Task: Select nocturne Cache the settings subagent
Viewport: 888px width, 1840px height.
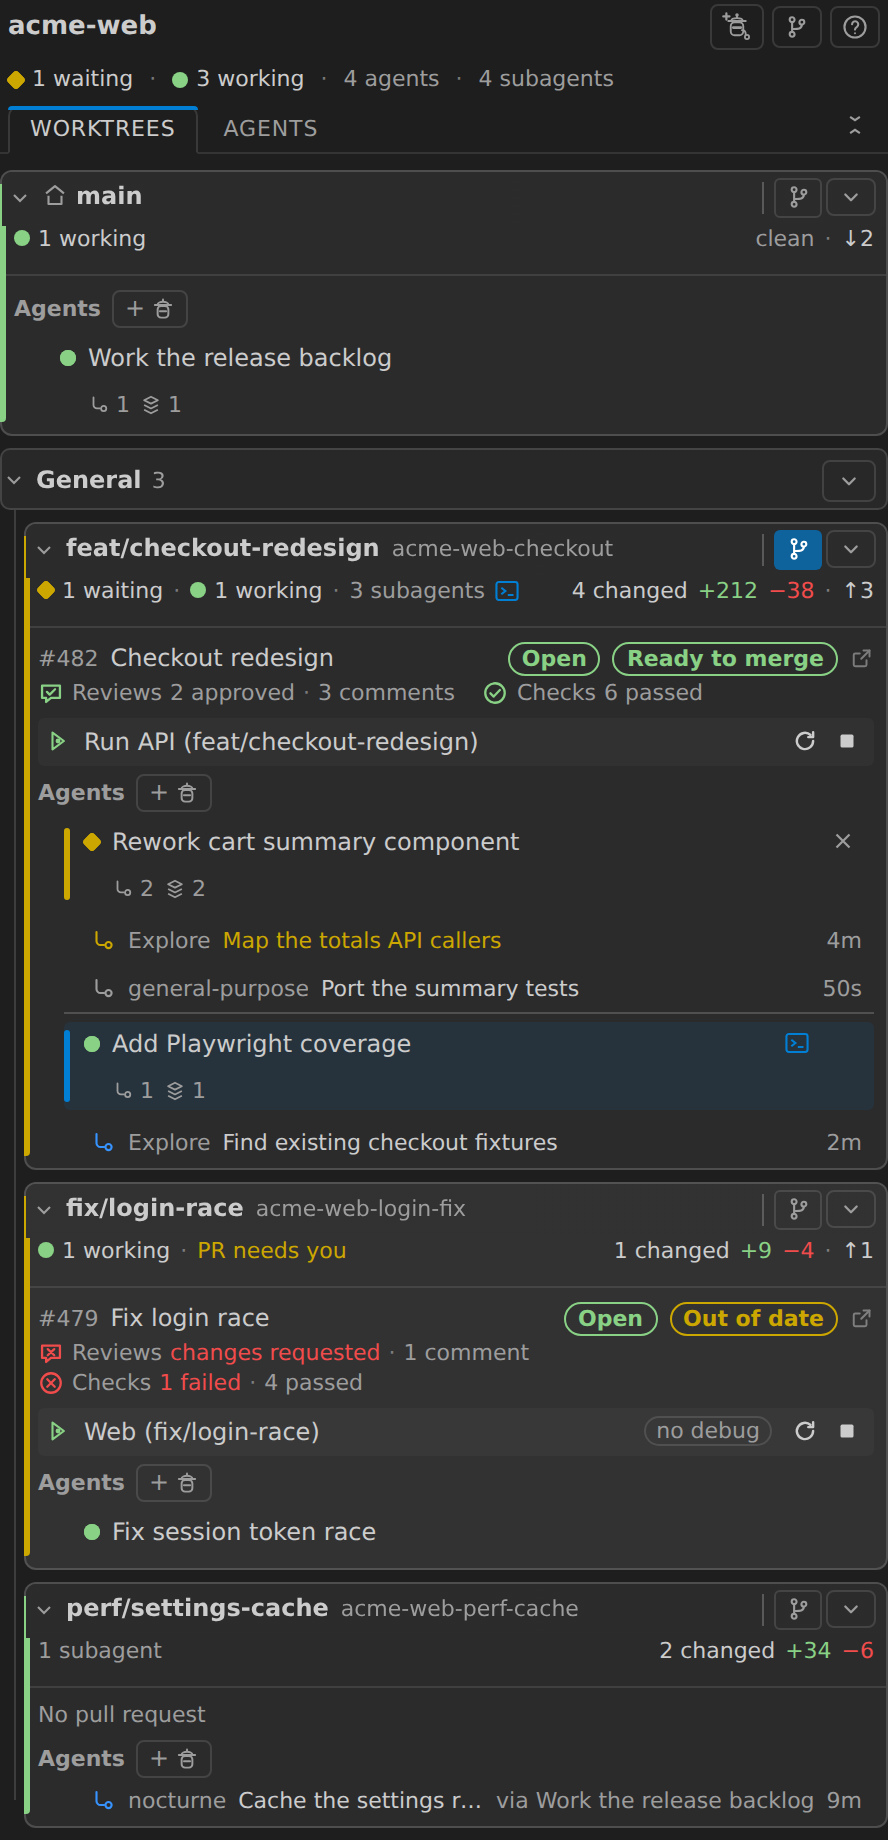Action: tap(359, 1801)
